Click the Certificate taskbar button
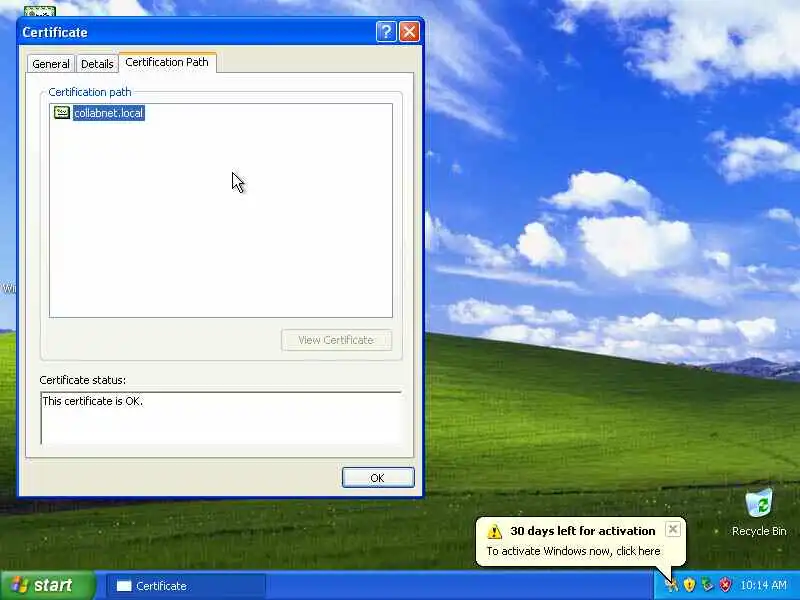Screen dimensions: 800x600 click(186, 586)
